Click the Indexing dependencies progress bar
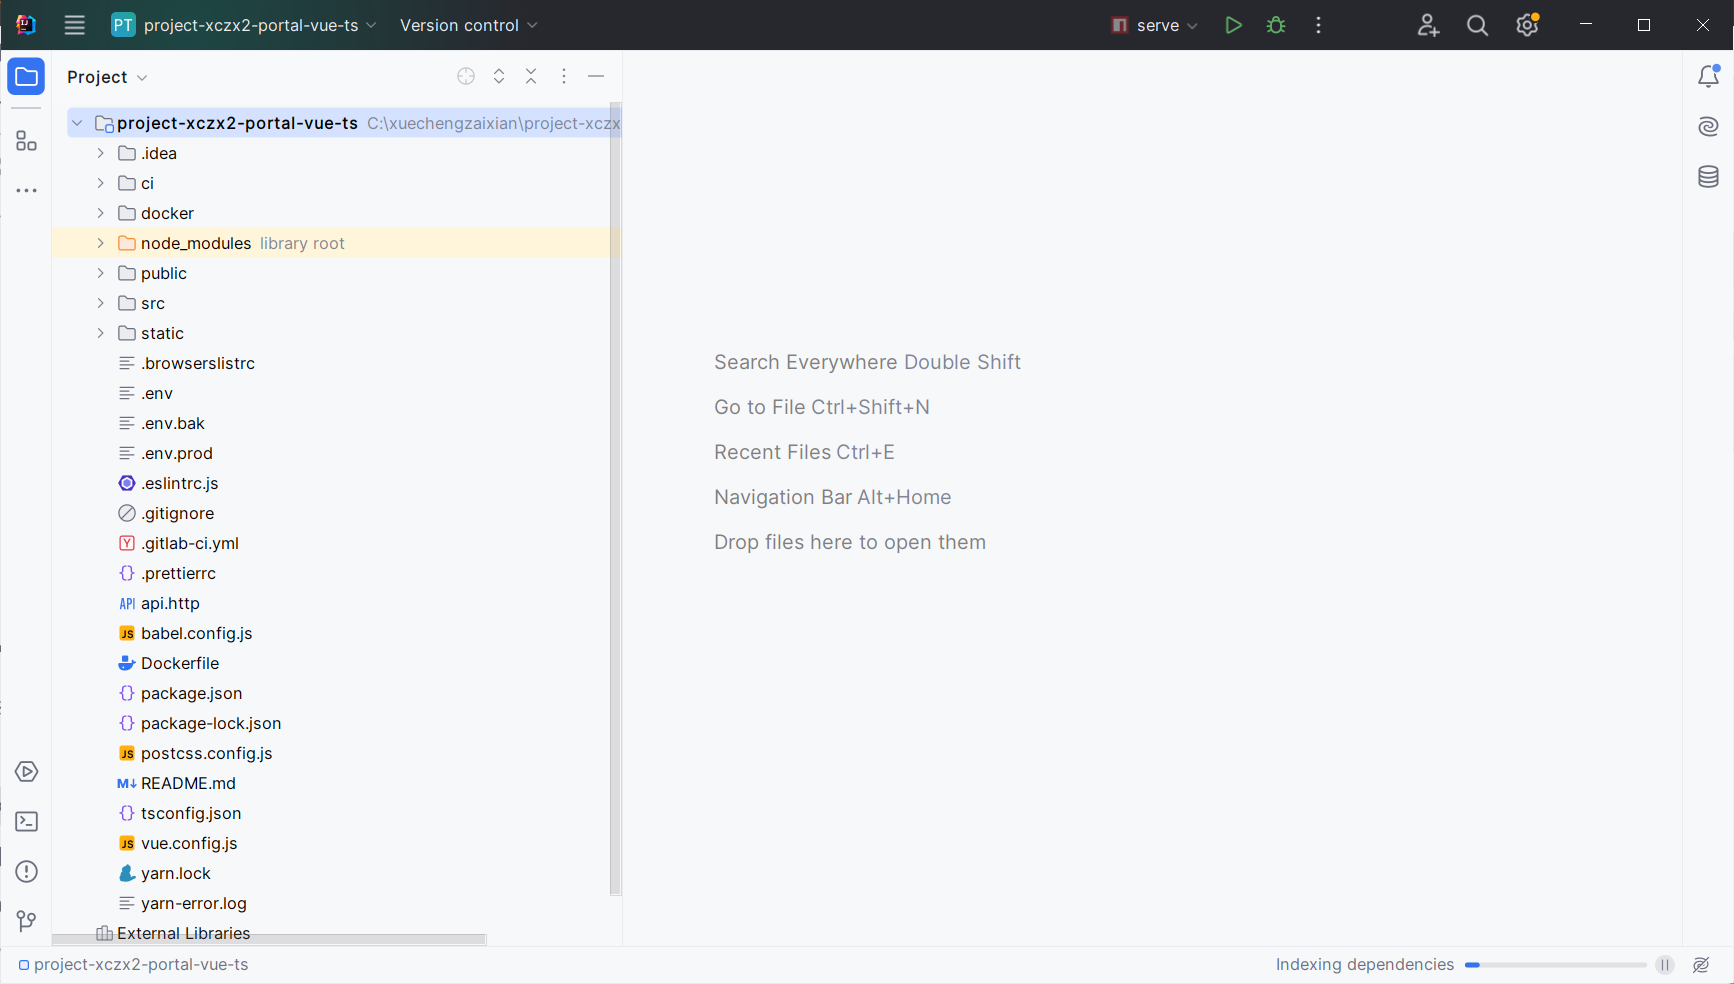 [x=1555, y=965]
